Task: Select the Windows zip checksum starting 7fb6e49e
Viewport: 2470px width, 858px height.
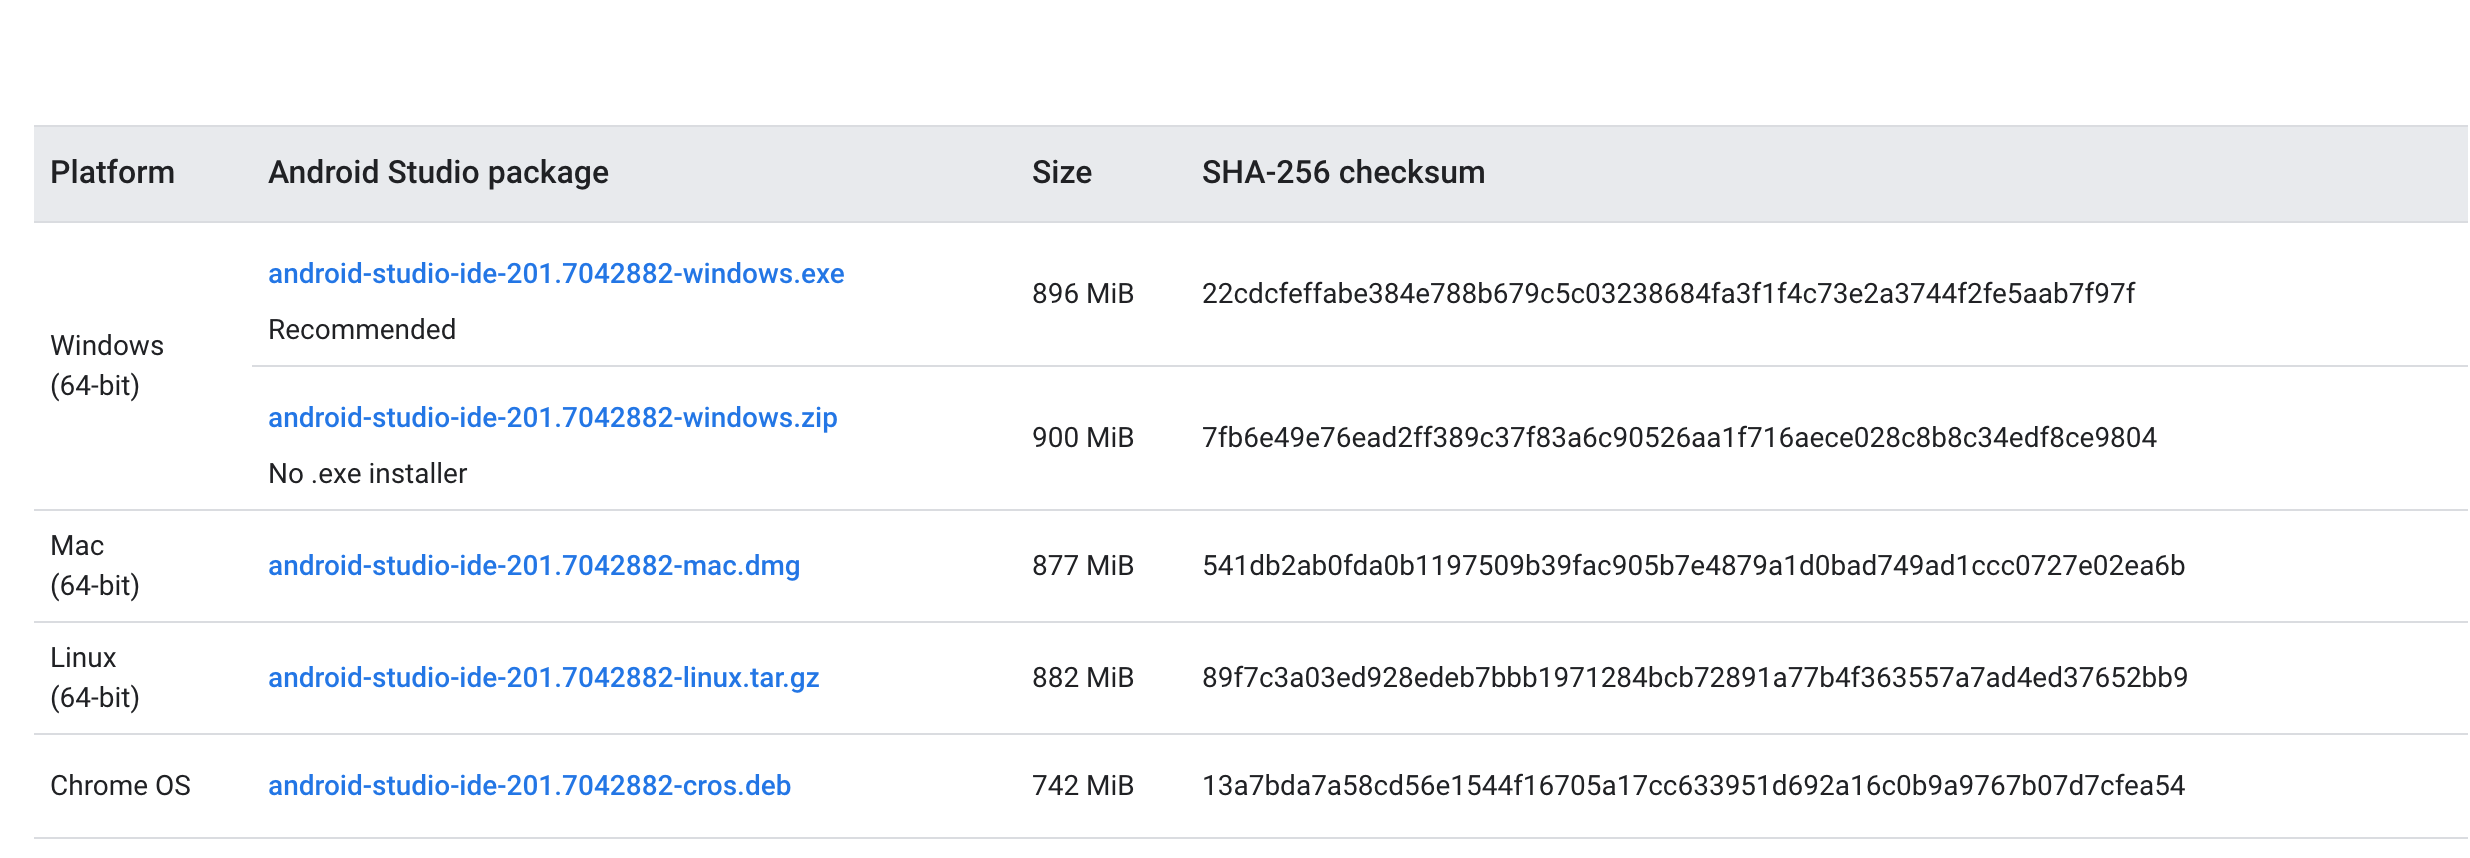Action: (1679, 438)
